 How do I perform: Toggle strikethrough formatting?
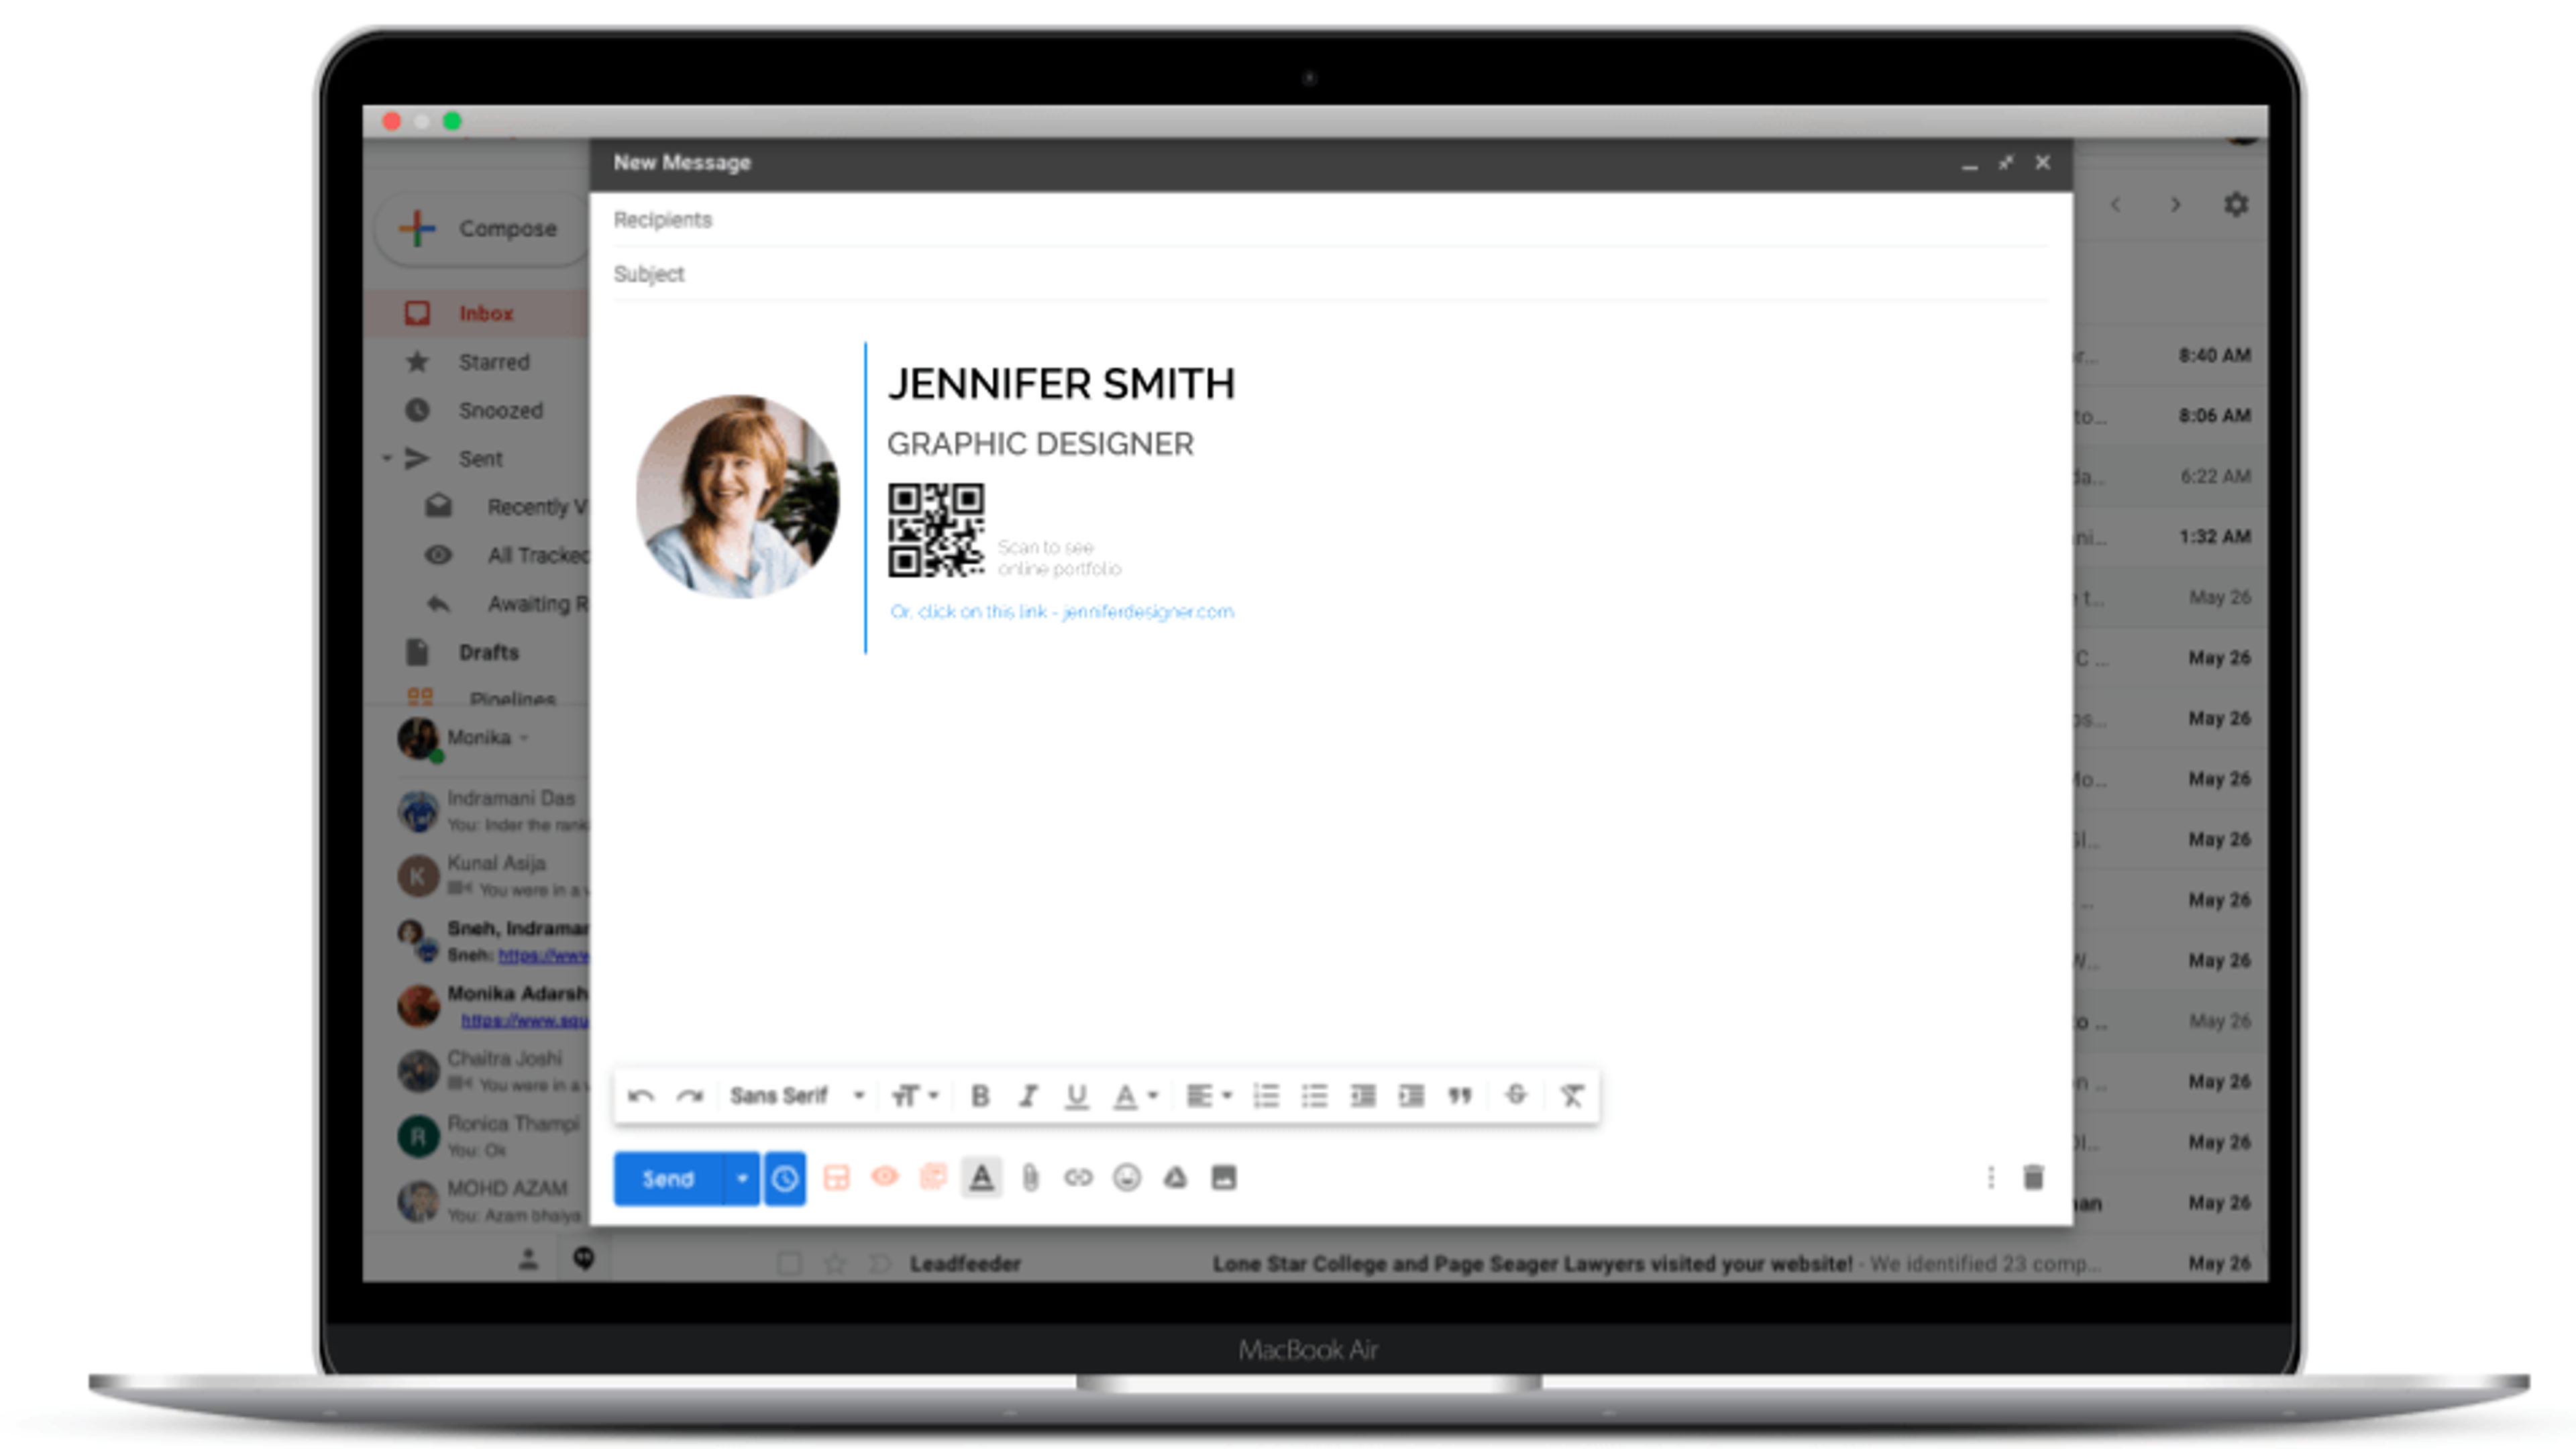coord(1516,1096)
